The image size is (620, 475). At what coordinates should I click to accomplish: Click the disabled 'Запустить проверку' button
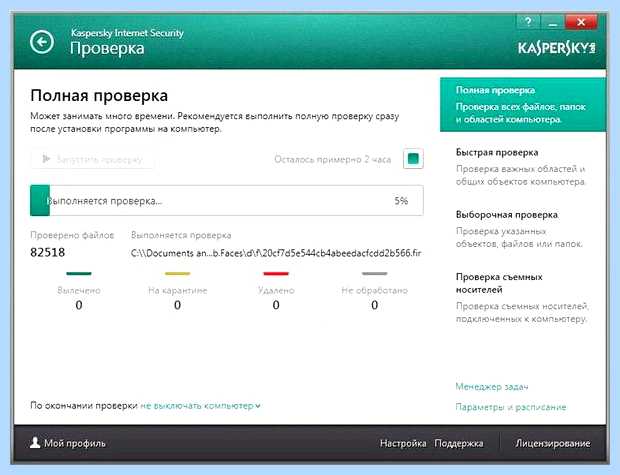93,159
